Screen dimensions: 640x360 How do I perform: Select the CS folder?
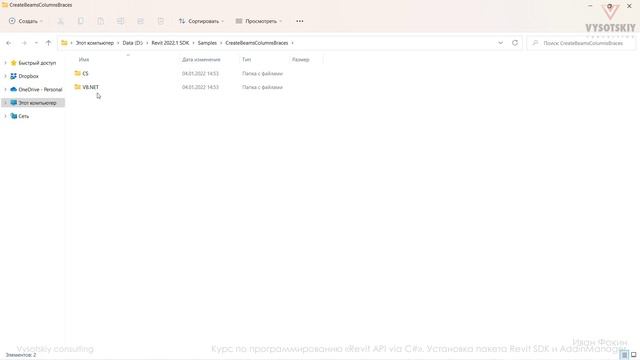(x=85, y=73)
